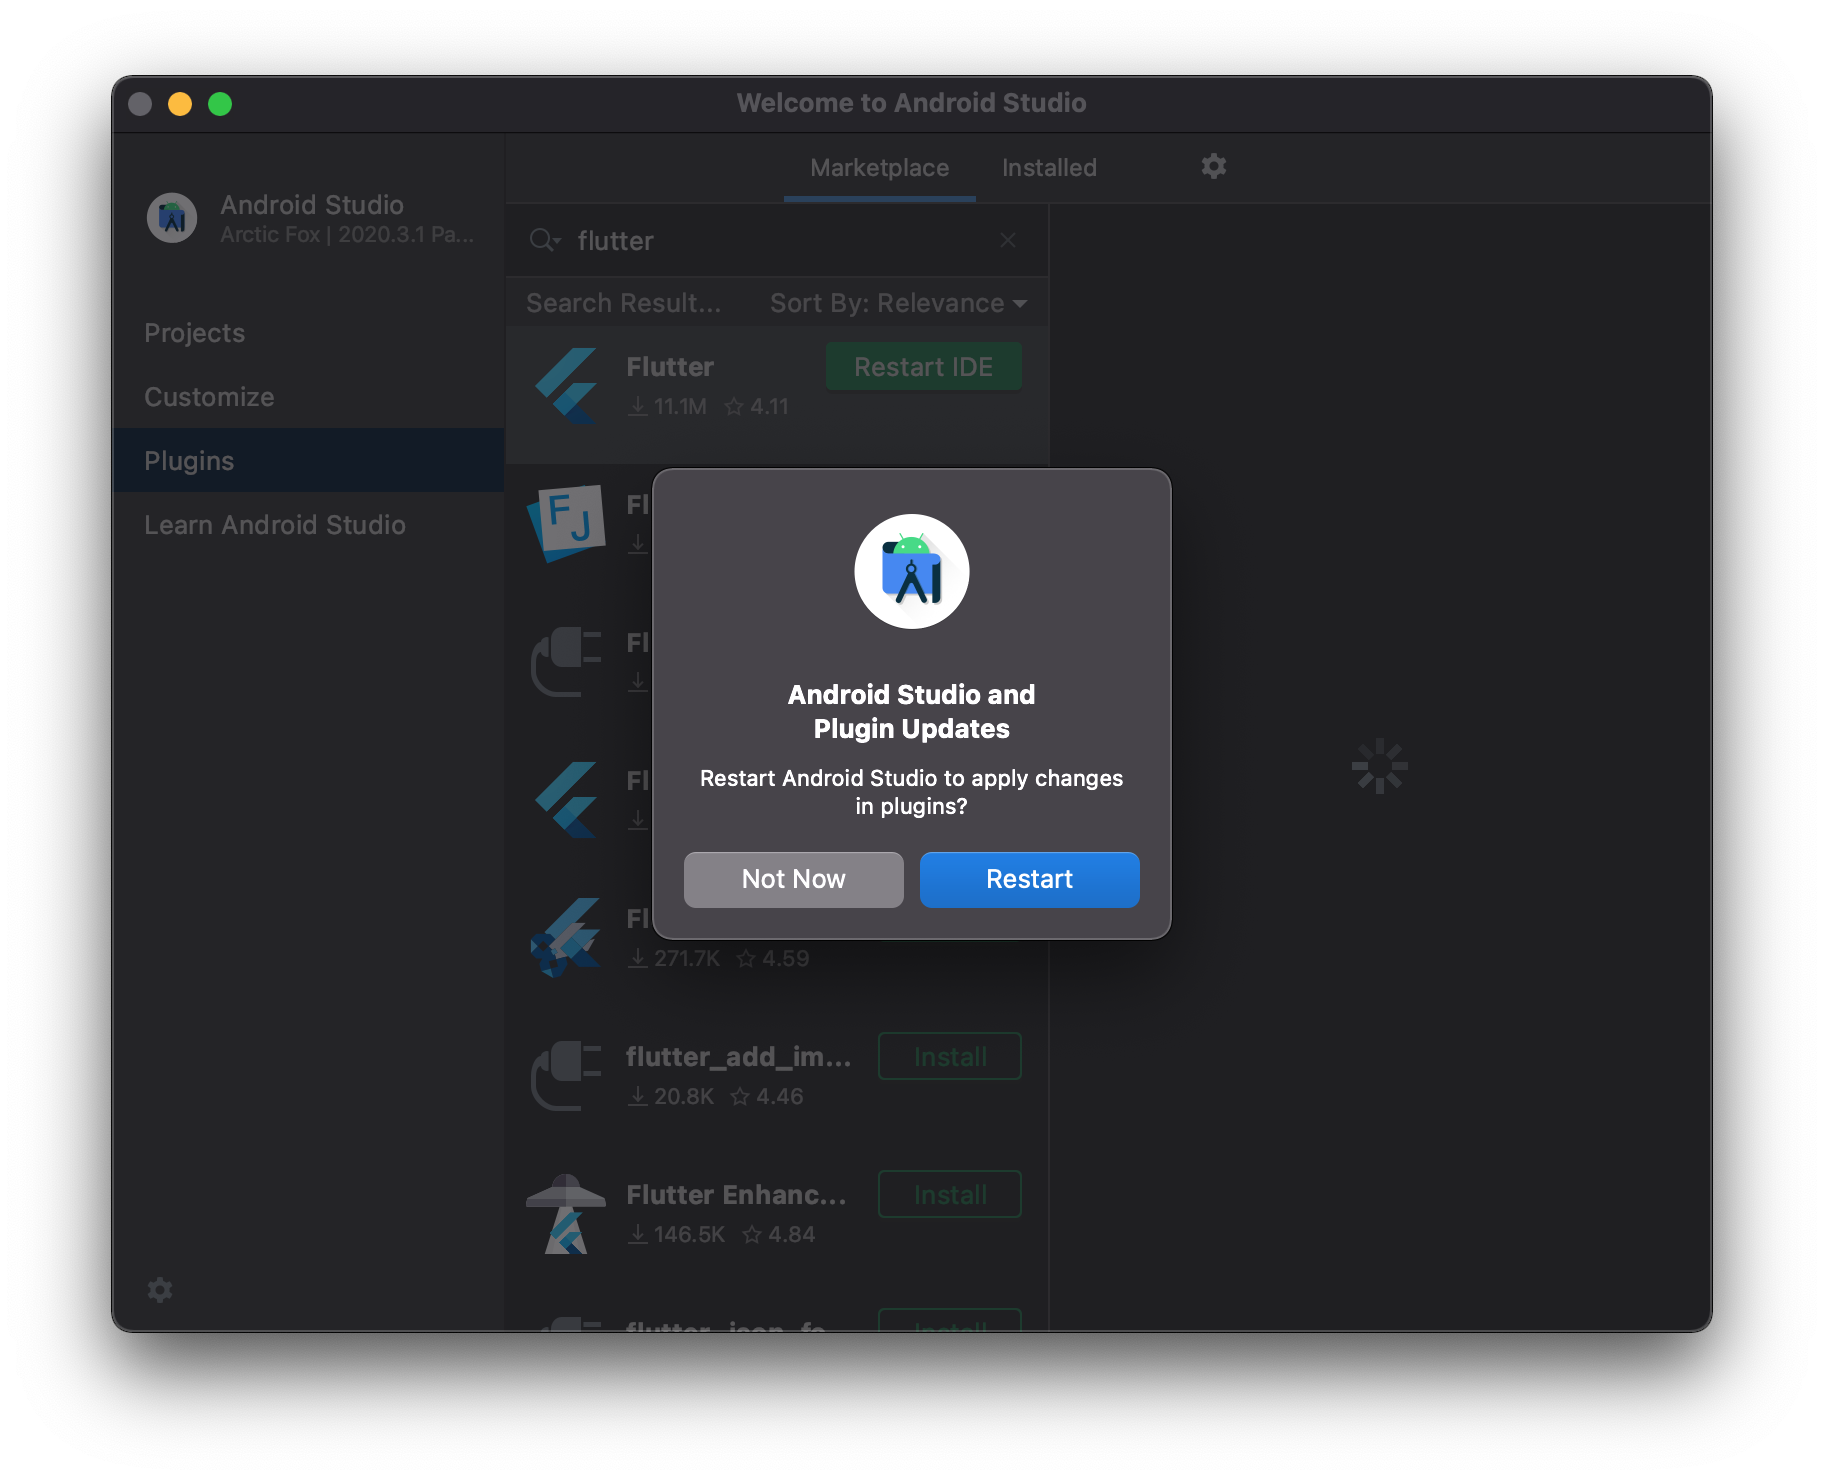Install the Flutter Enhanc... plugin
The image size is (1824, 1480).
(949, 1194)
